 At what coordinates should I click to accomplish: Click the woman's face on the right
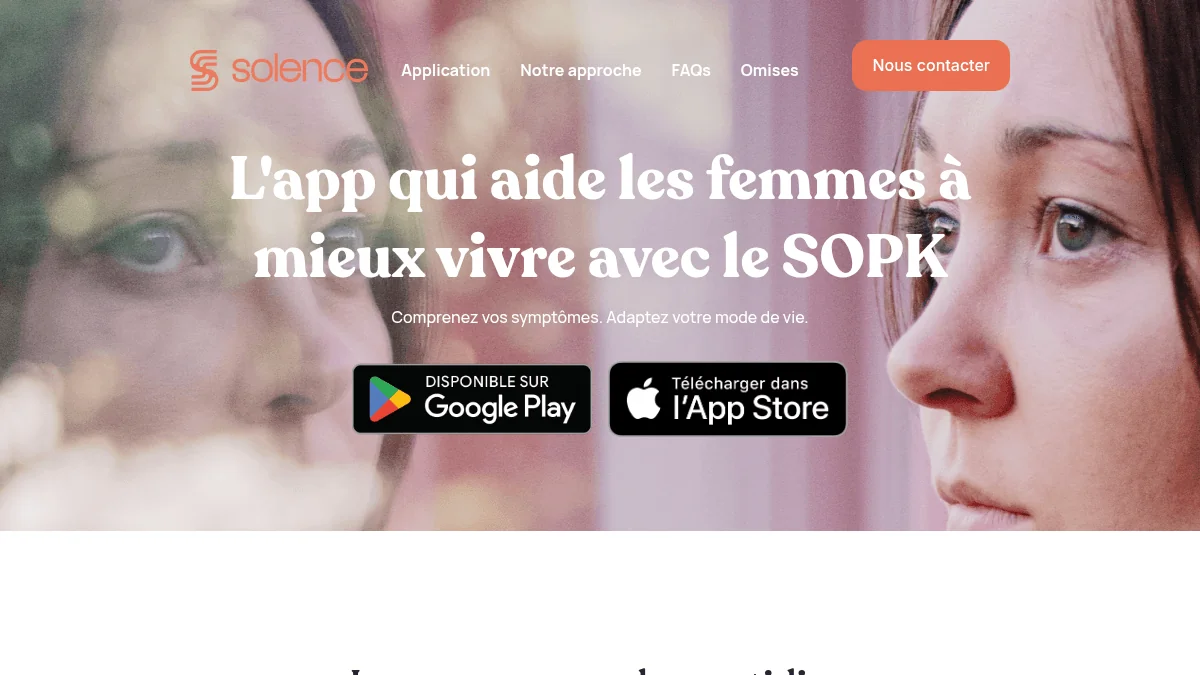pos(1040,290)
